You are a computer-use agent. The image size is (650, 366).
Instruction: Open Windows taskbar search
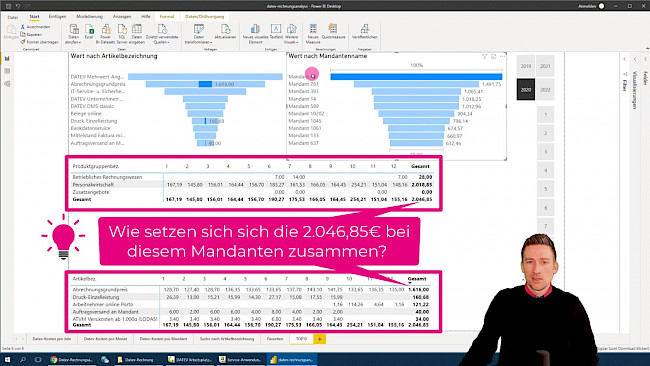point(23,359)
